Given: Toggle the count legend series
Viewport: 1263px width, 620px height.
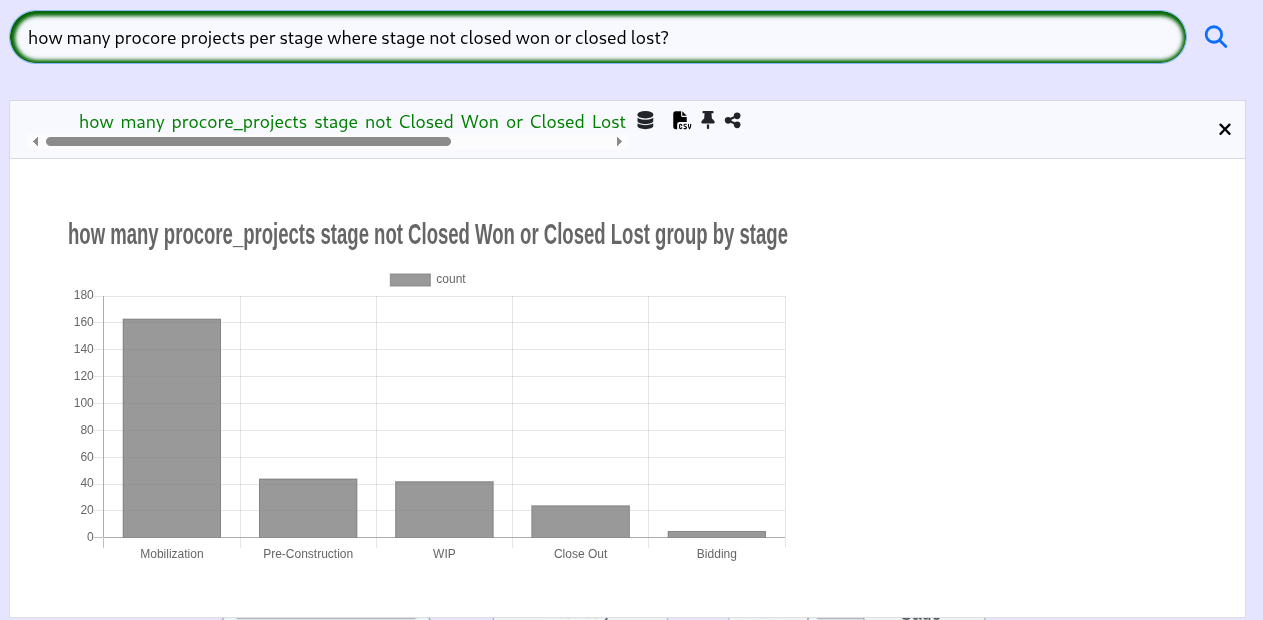Looking at the screenshot, I should point(450,279).
